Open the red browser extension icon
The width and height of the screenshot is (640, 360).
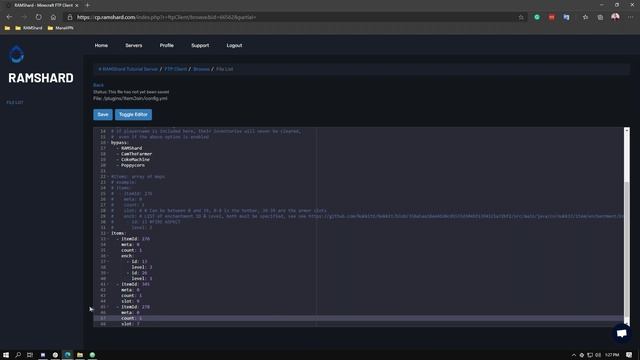click(x=552, y=17)
